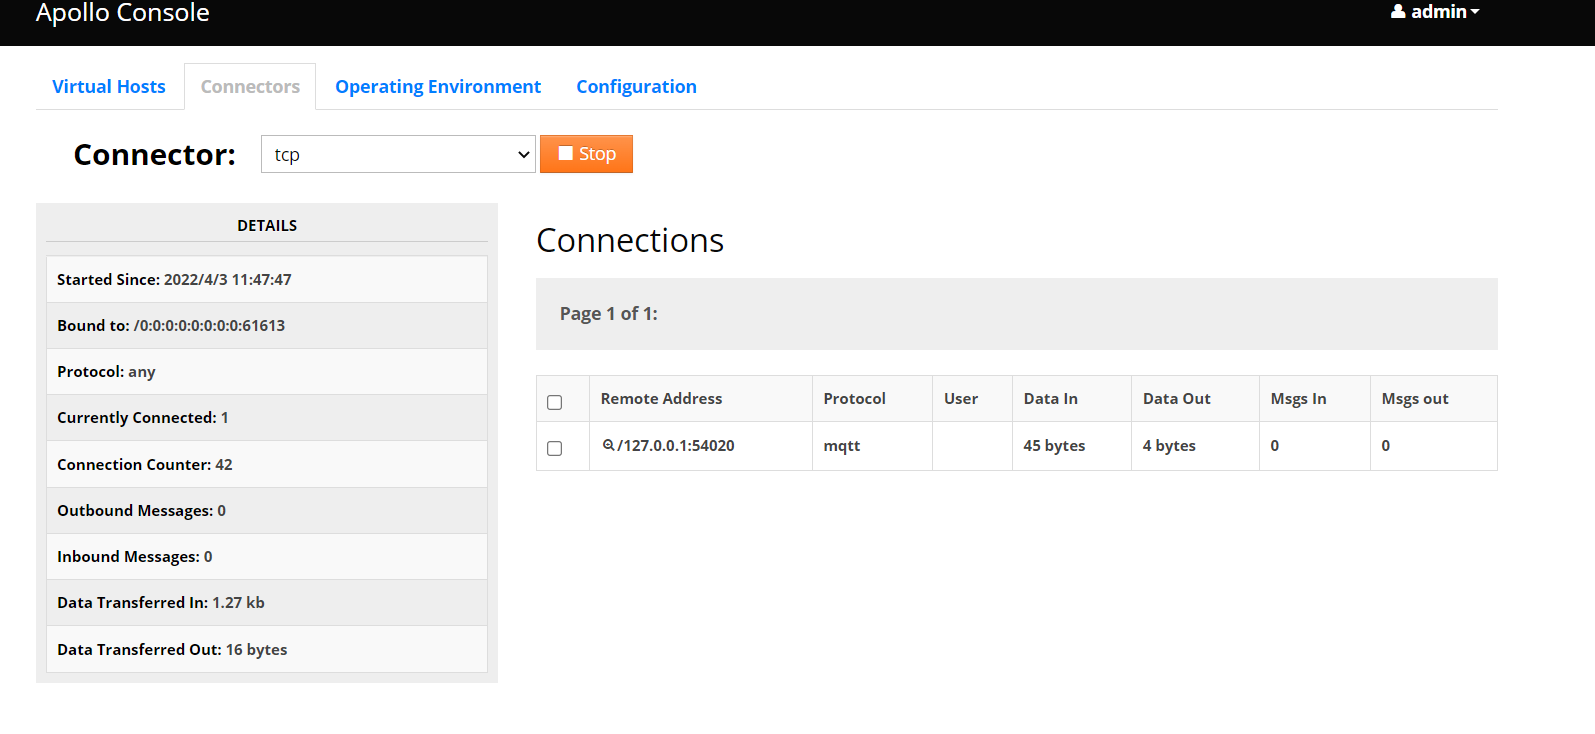Click the Started Since 2022/4/3 row
1595x734 pixels.
tap(267, 280)
